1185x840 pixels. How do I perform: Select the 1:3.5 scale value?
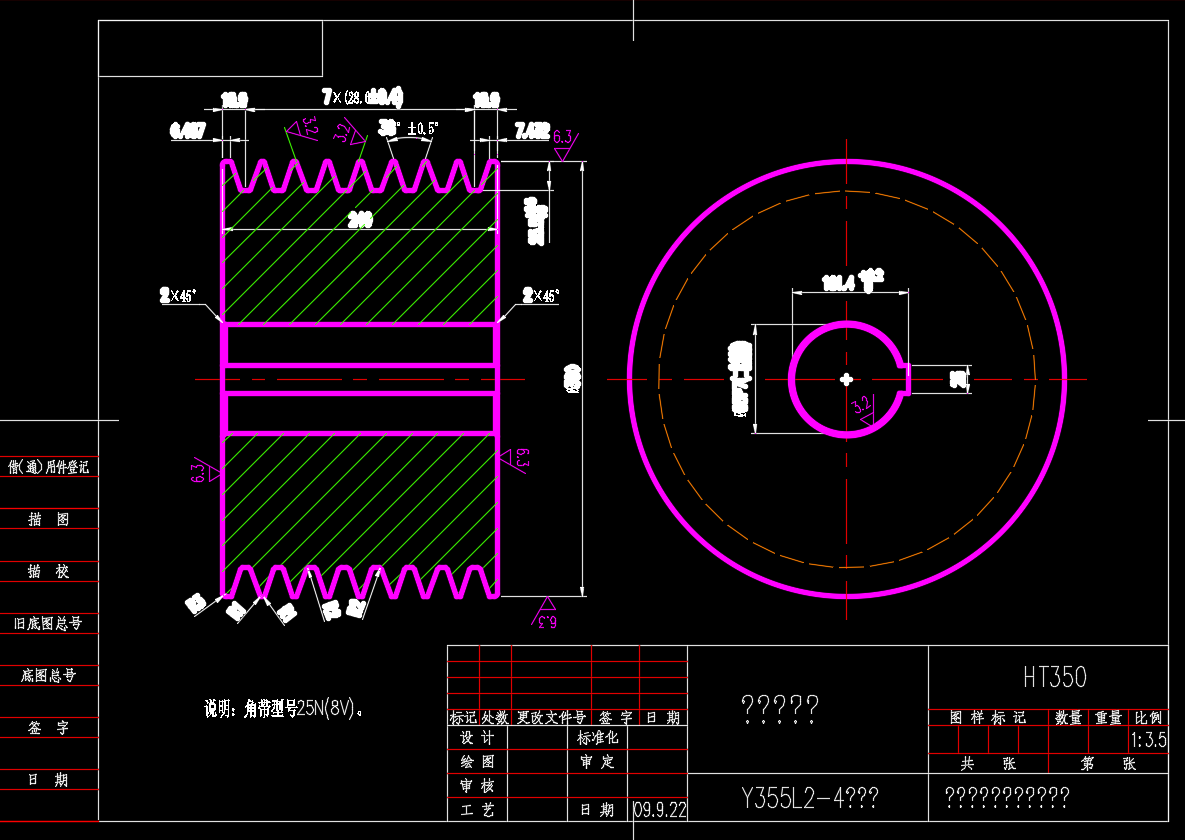pos(1148,741)
